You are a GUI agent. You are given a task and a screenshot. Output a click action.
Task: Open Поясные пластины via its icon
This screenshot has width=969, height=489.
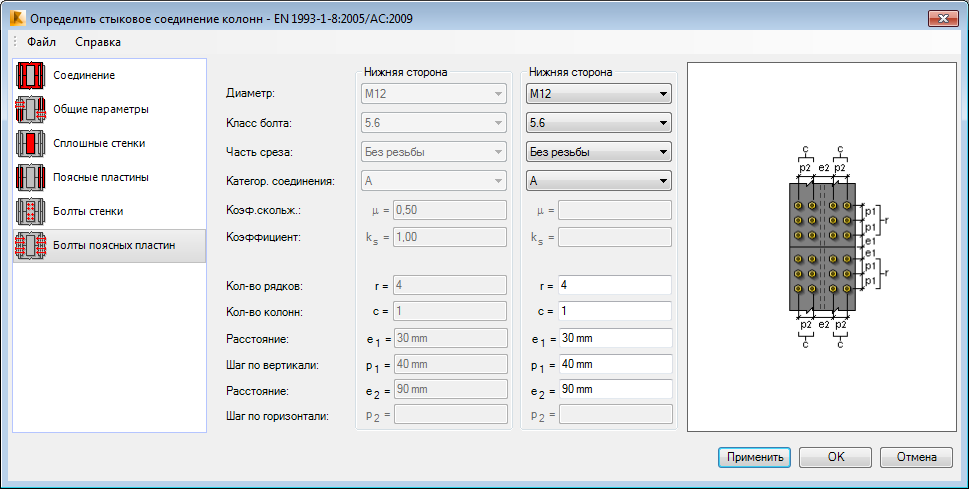point(32,177)
